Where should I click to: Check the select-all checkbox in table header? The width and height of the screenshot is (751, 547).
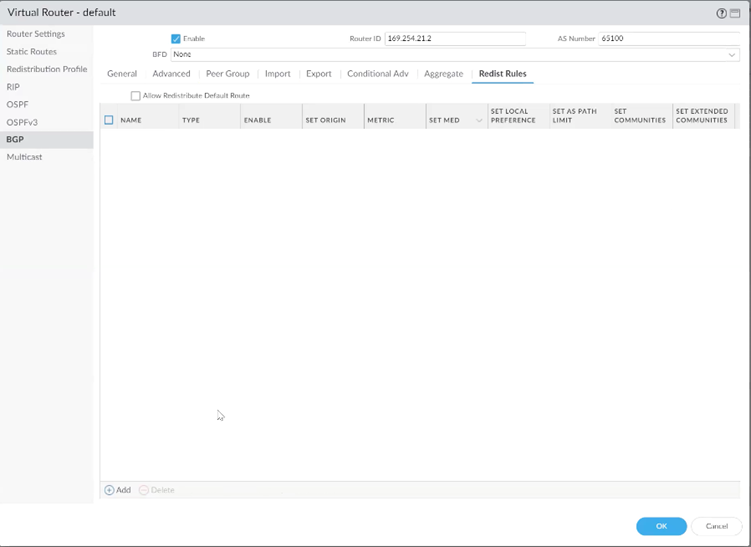coord(109,120)
